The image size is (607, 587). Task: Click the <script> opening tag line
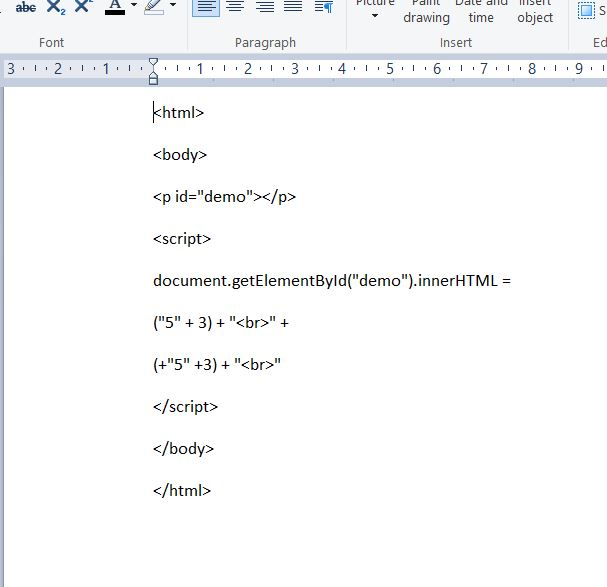coord(182,239)
